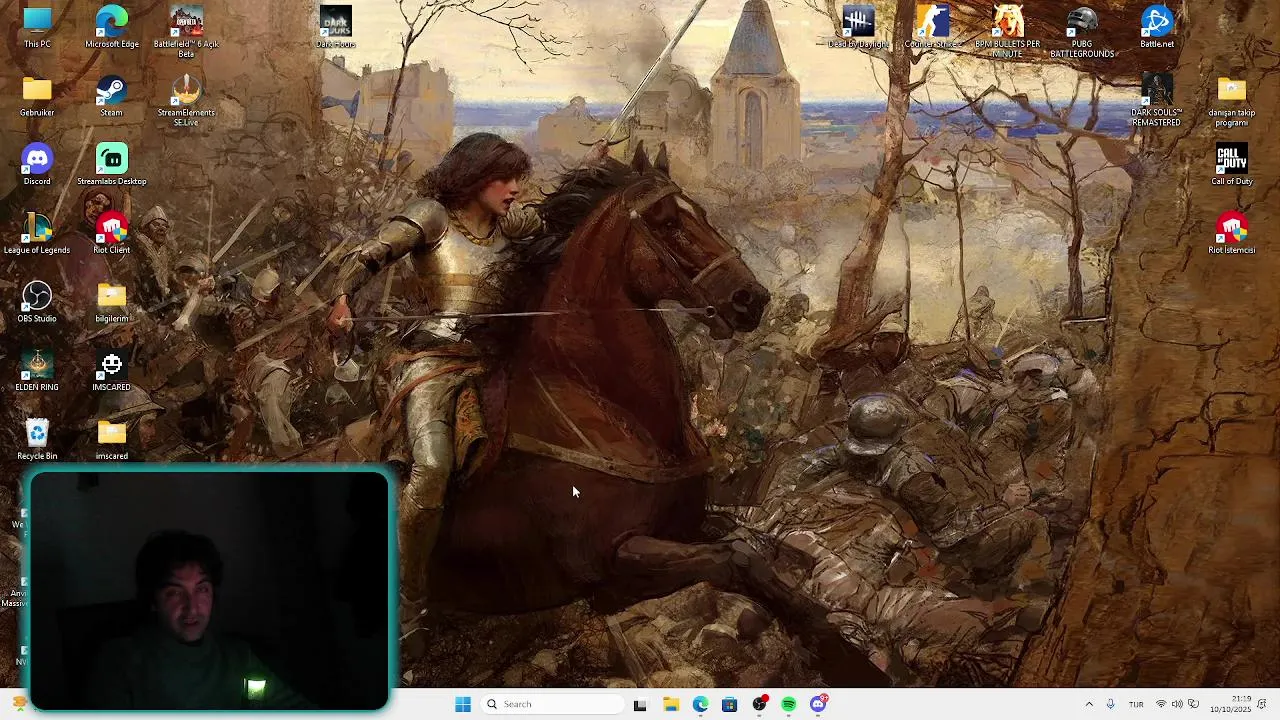The width and height of the screenshot is (1280, 720).
Task: Select the Riot İstemcisi shortcut
Action: [x=1232, y=233]
